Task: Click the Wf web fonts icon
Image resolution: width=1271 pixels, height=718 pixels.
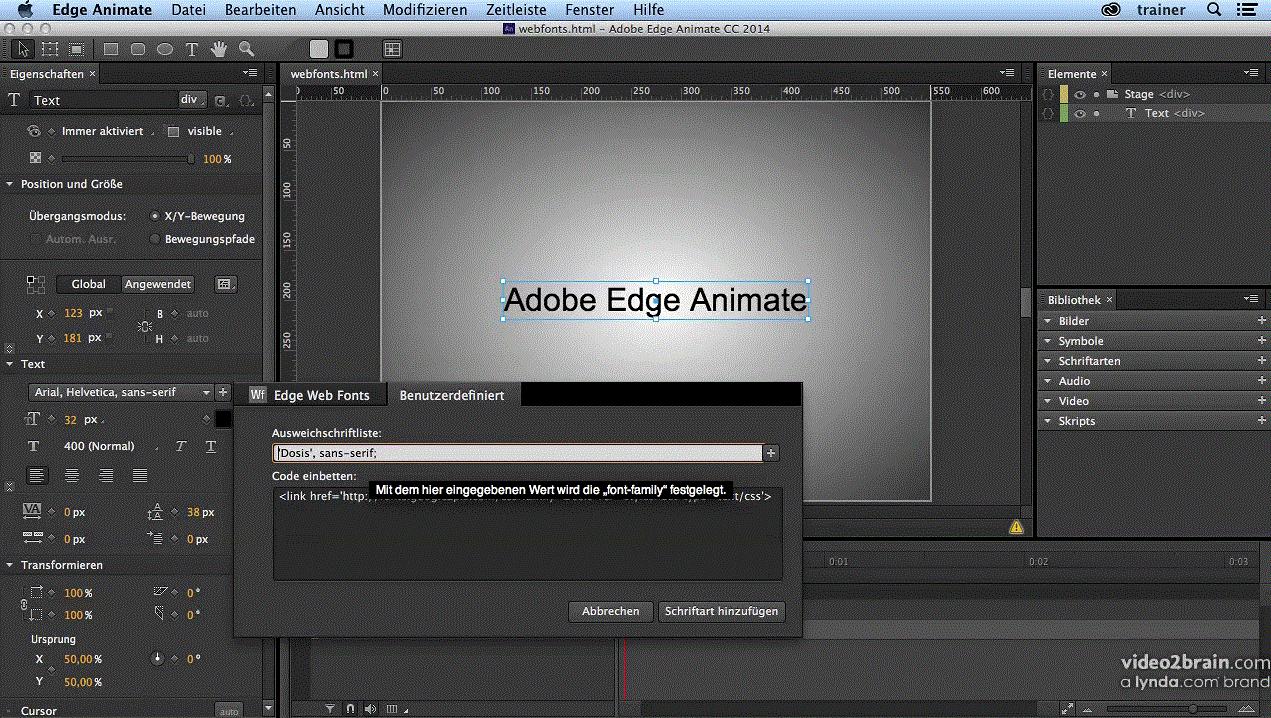Action: [258, 395]
